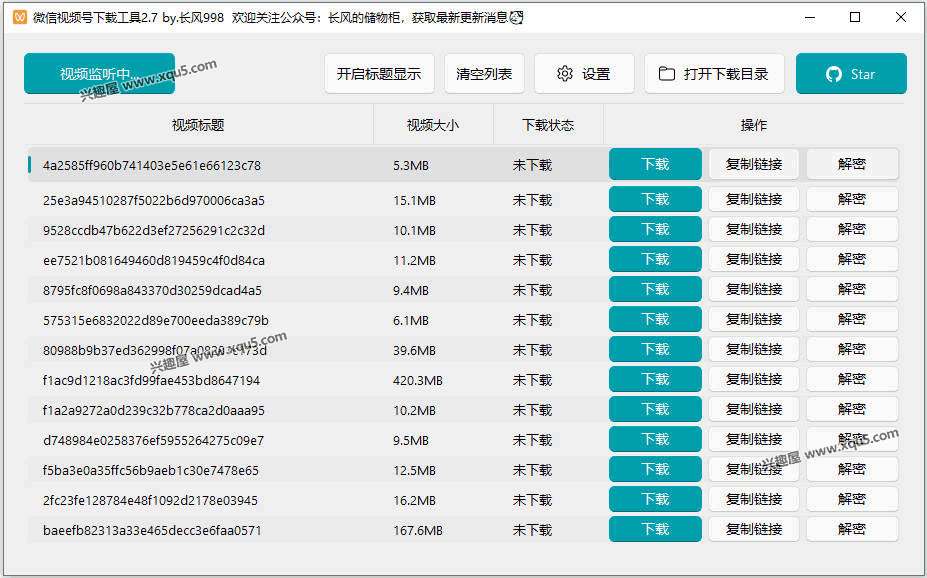Decrypt the 9528ccdb47b622 video
Viewport: 927px width, 578px height.
click(852, 229)
